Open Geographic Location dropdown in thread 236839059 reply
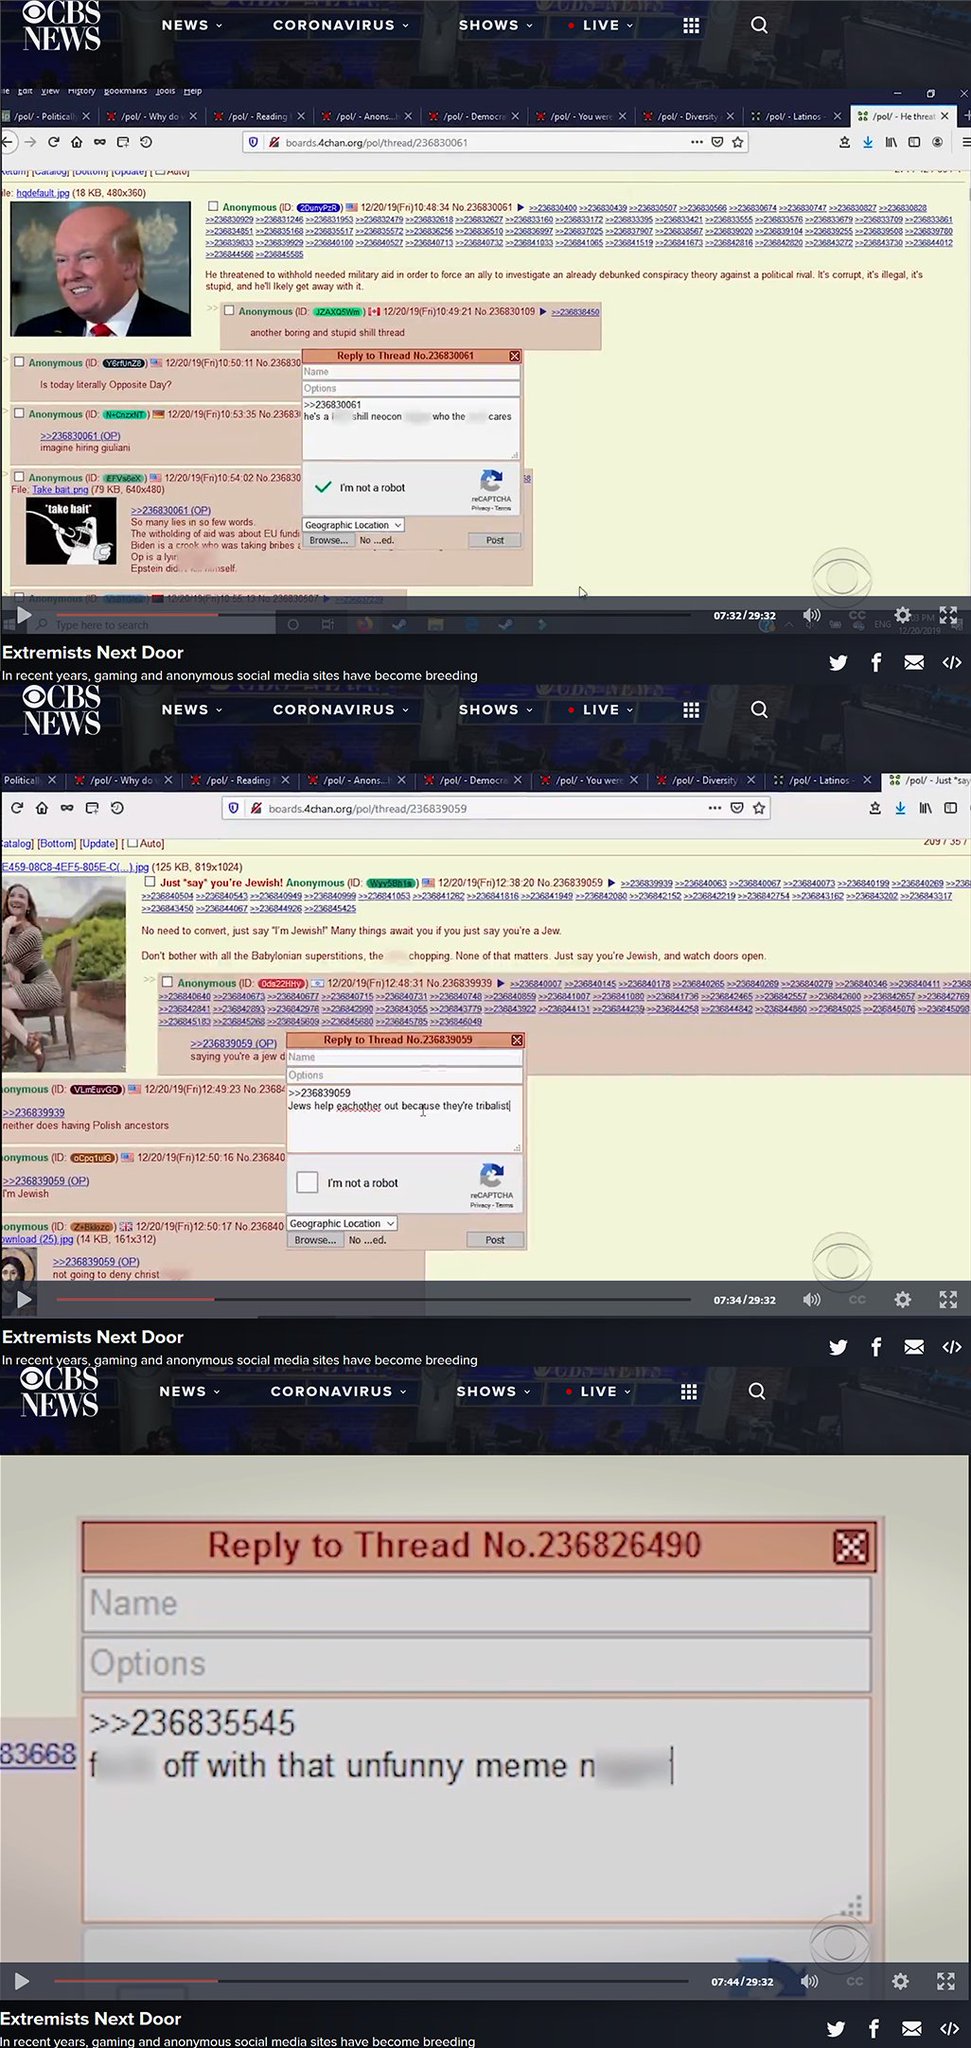Viewport: 971px width, 2048px height. (342, 1223)
